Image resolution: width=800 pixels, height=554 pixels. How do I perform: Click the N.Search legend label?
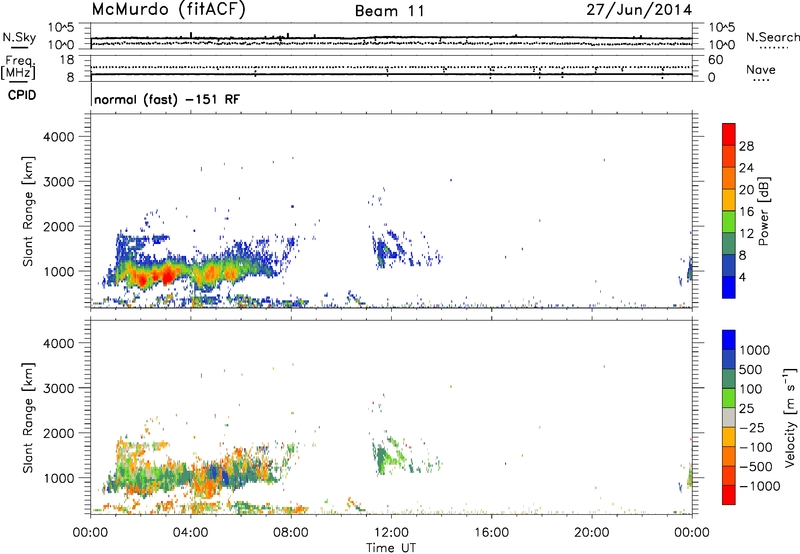pos(772,37)
